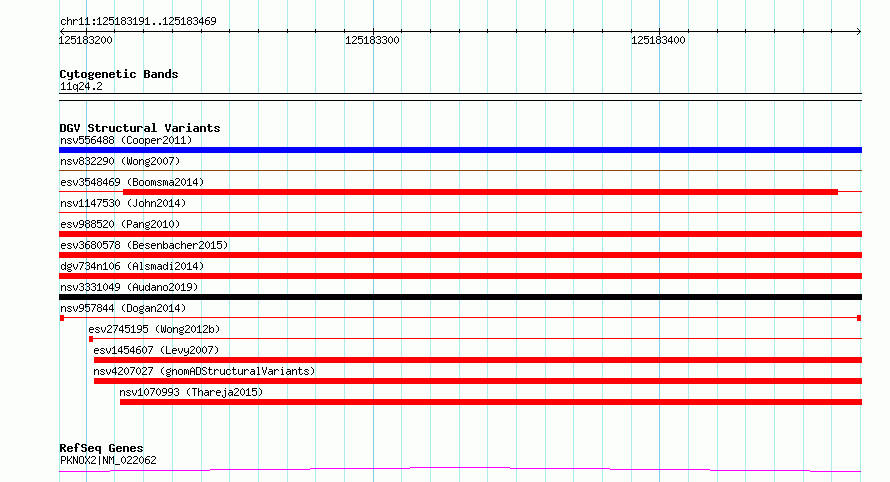890x482 pixels.
Task: Click the 11q24.2 band label
Action: pyautogui.click(x=81, y=86)
